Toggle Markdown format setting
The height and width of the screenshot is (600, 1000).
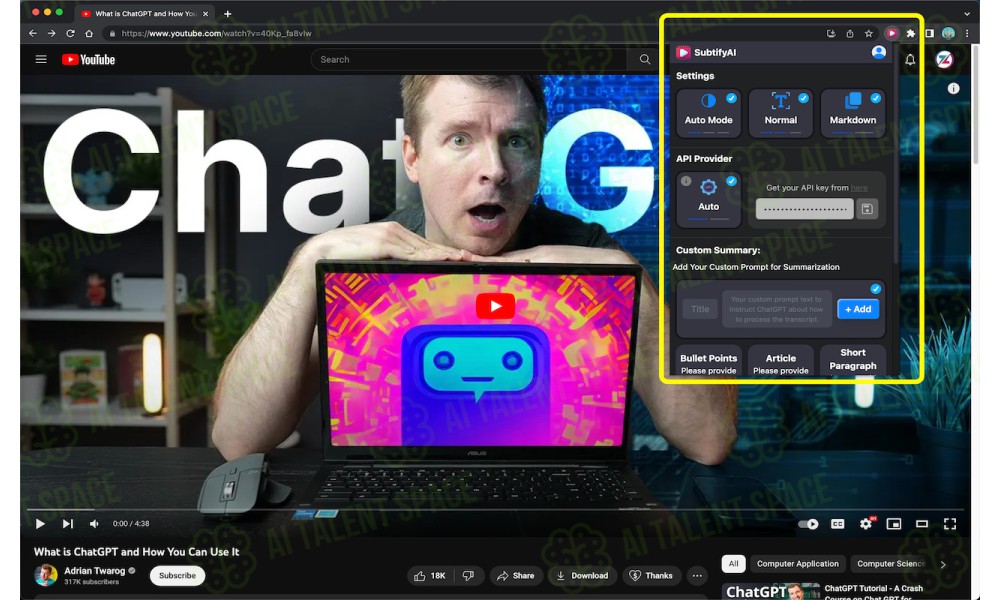click(x=853, y=113)
